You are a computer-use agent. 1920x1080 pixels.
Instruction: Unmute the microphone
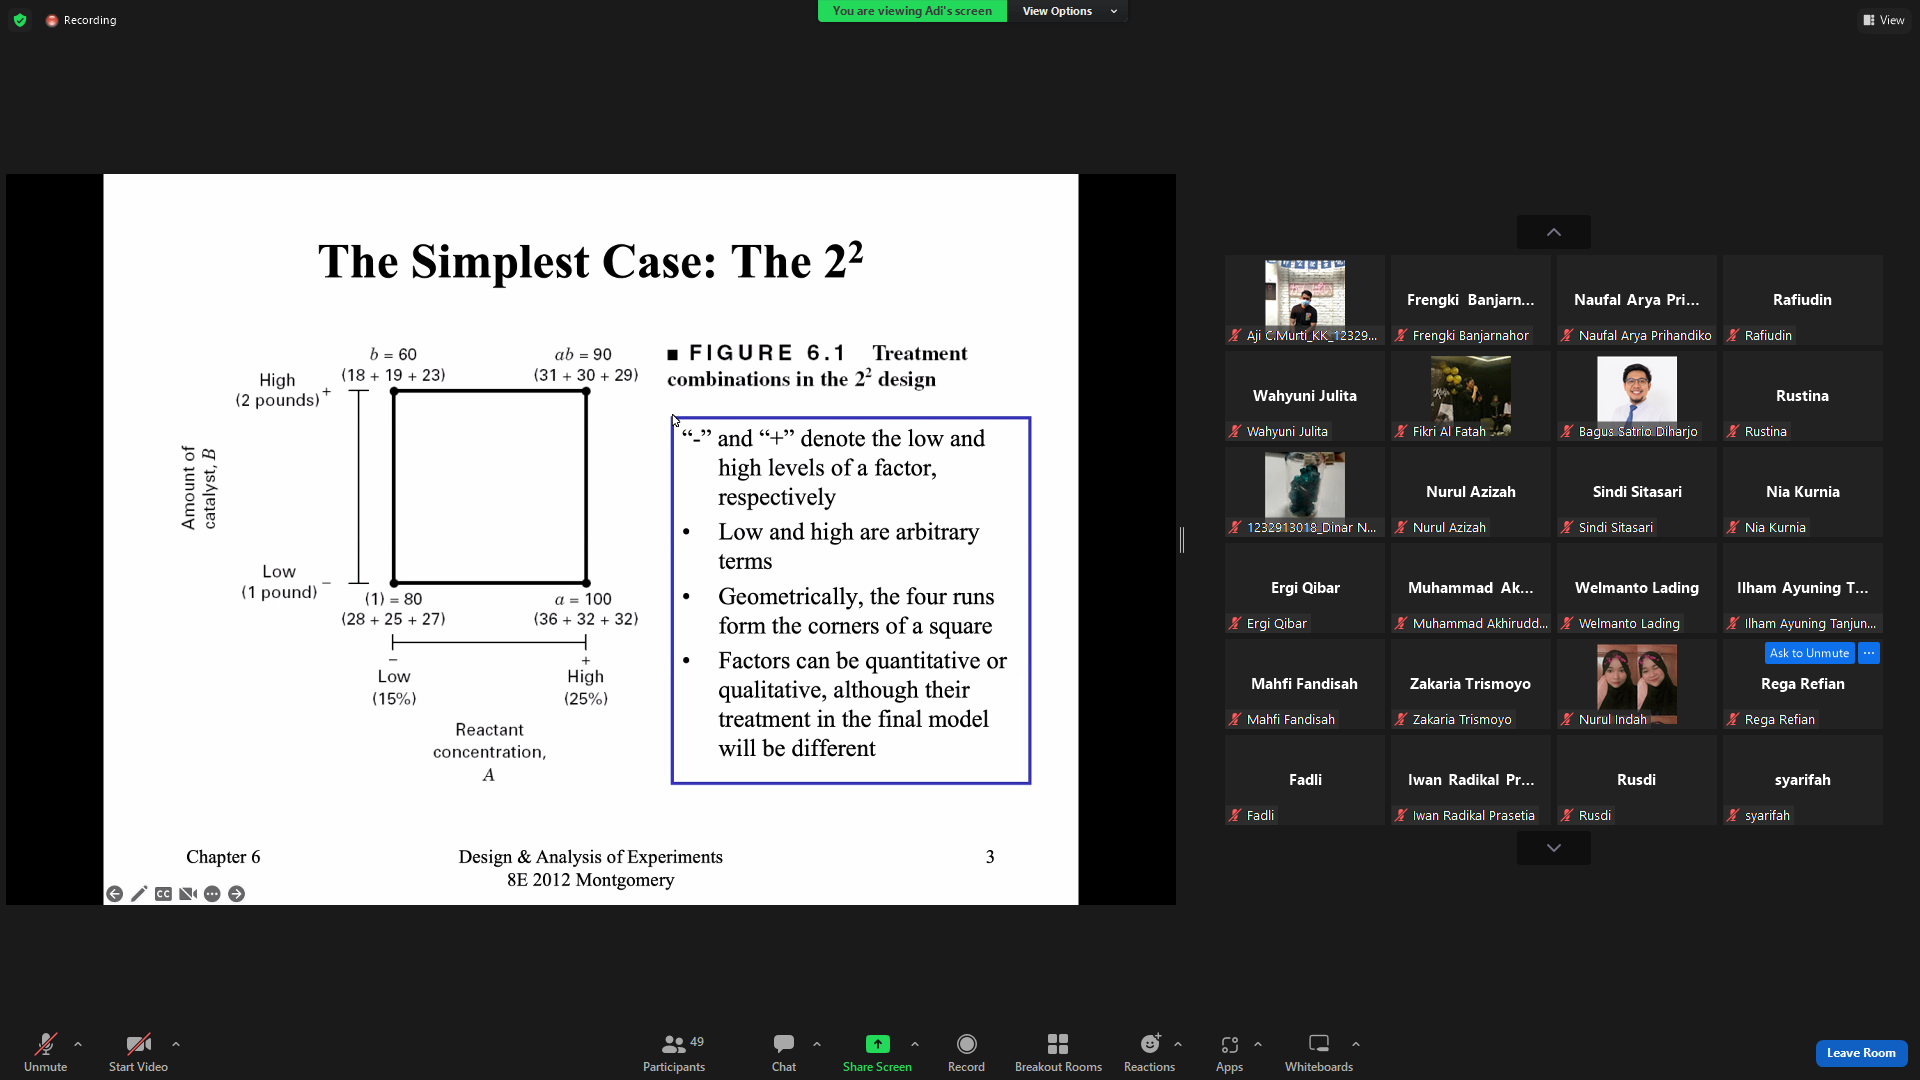[45, 1052]
